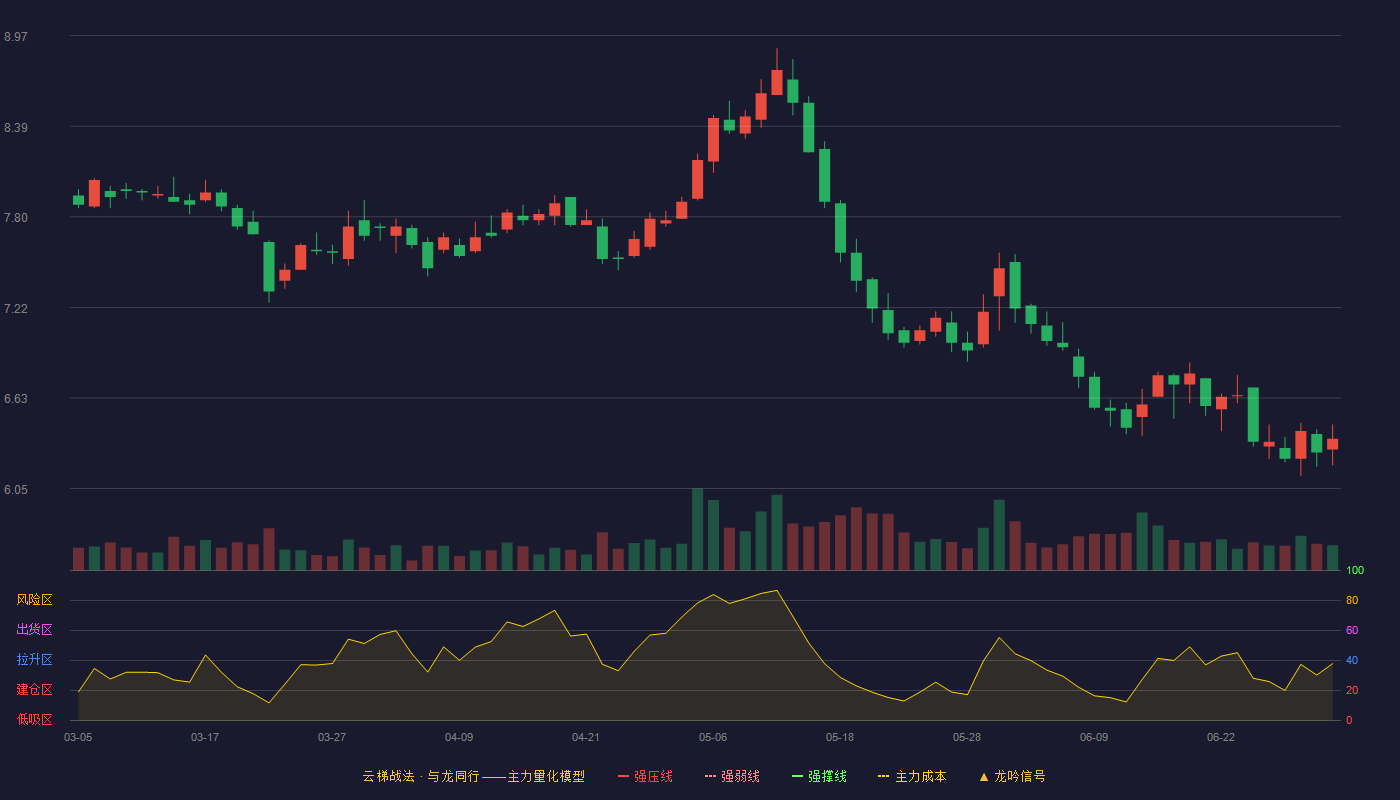The width and height of the screenshot is (1400, 800).
Task: Click the 6.05 price axis label
Action: click(16, 490)
